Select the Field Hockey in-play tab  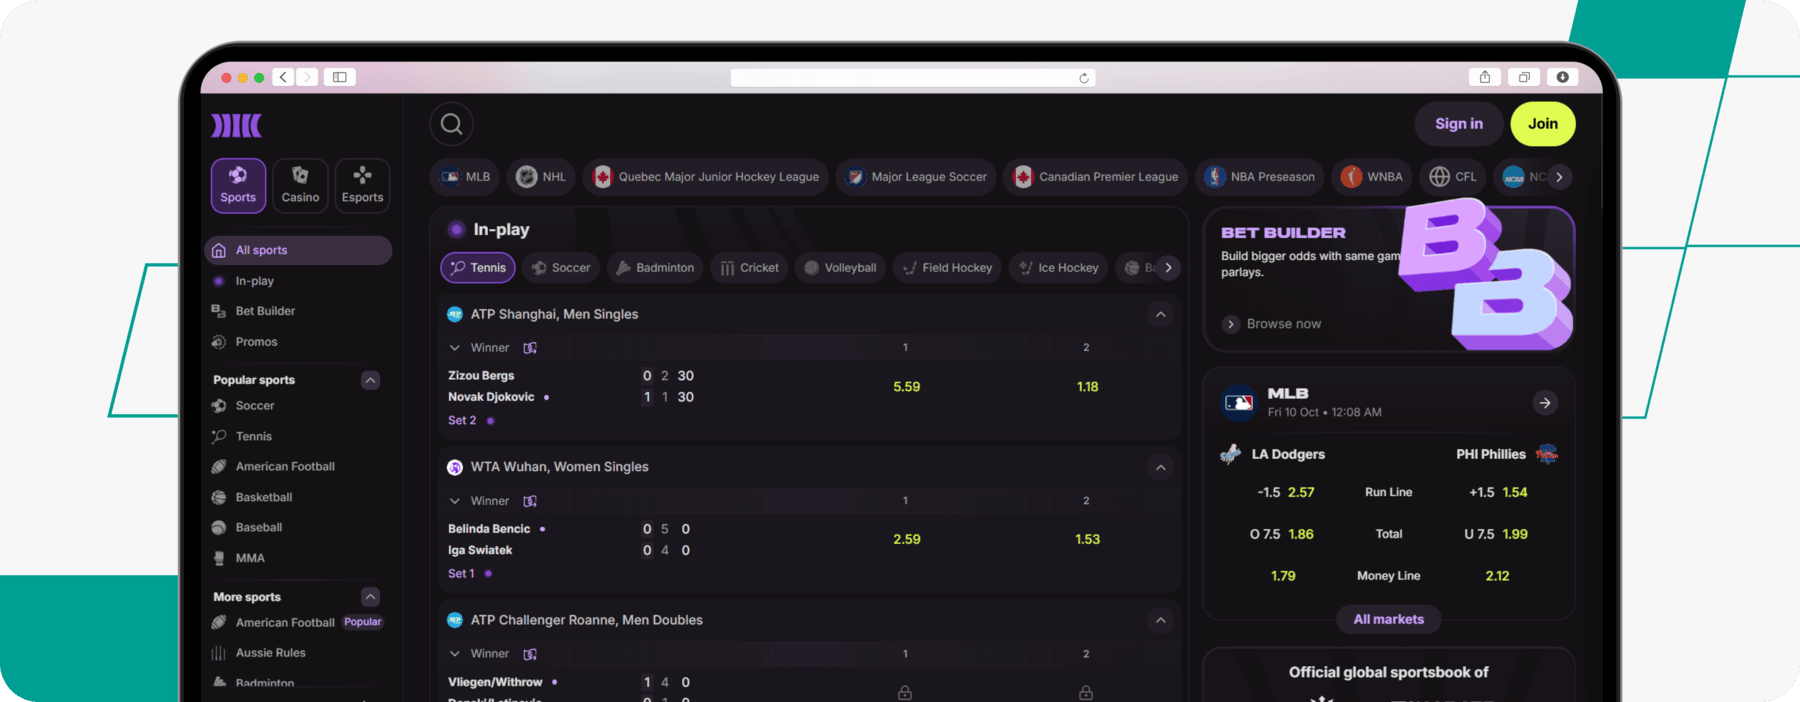click(947, 268)
